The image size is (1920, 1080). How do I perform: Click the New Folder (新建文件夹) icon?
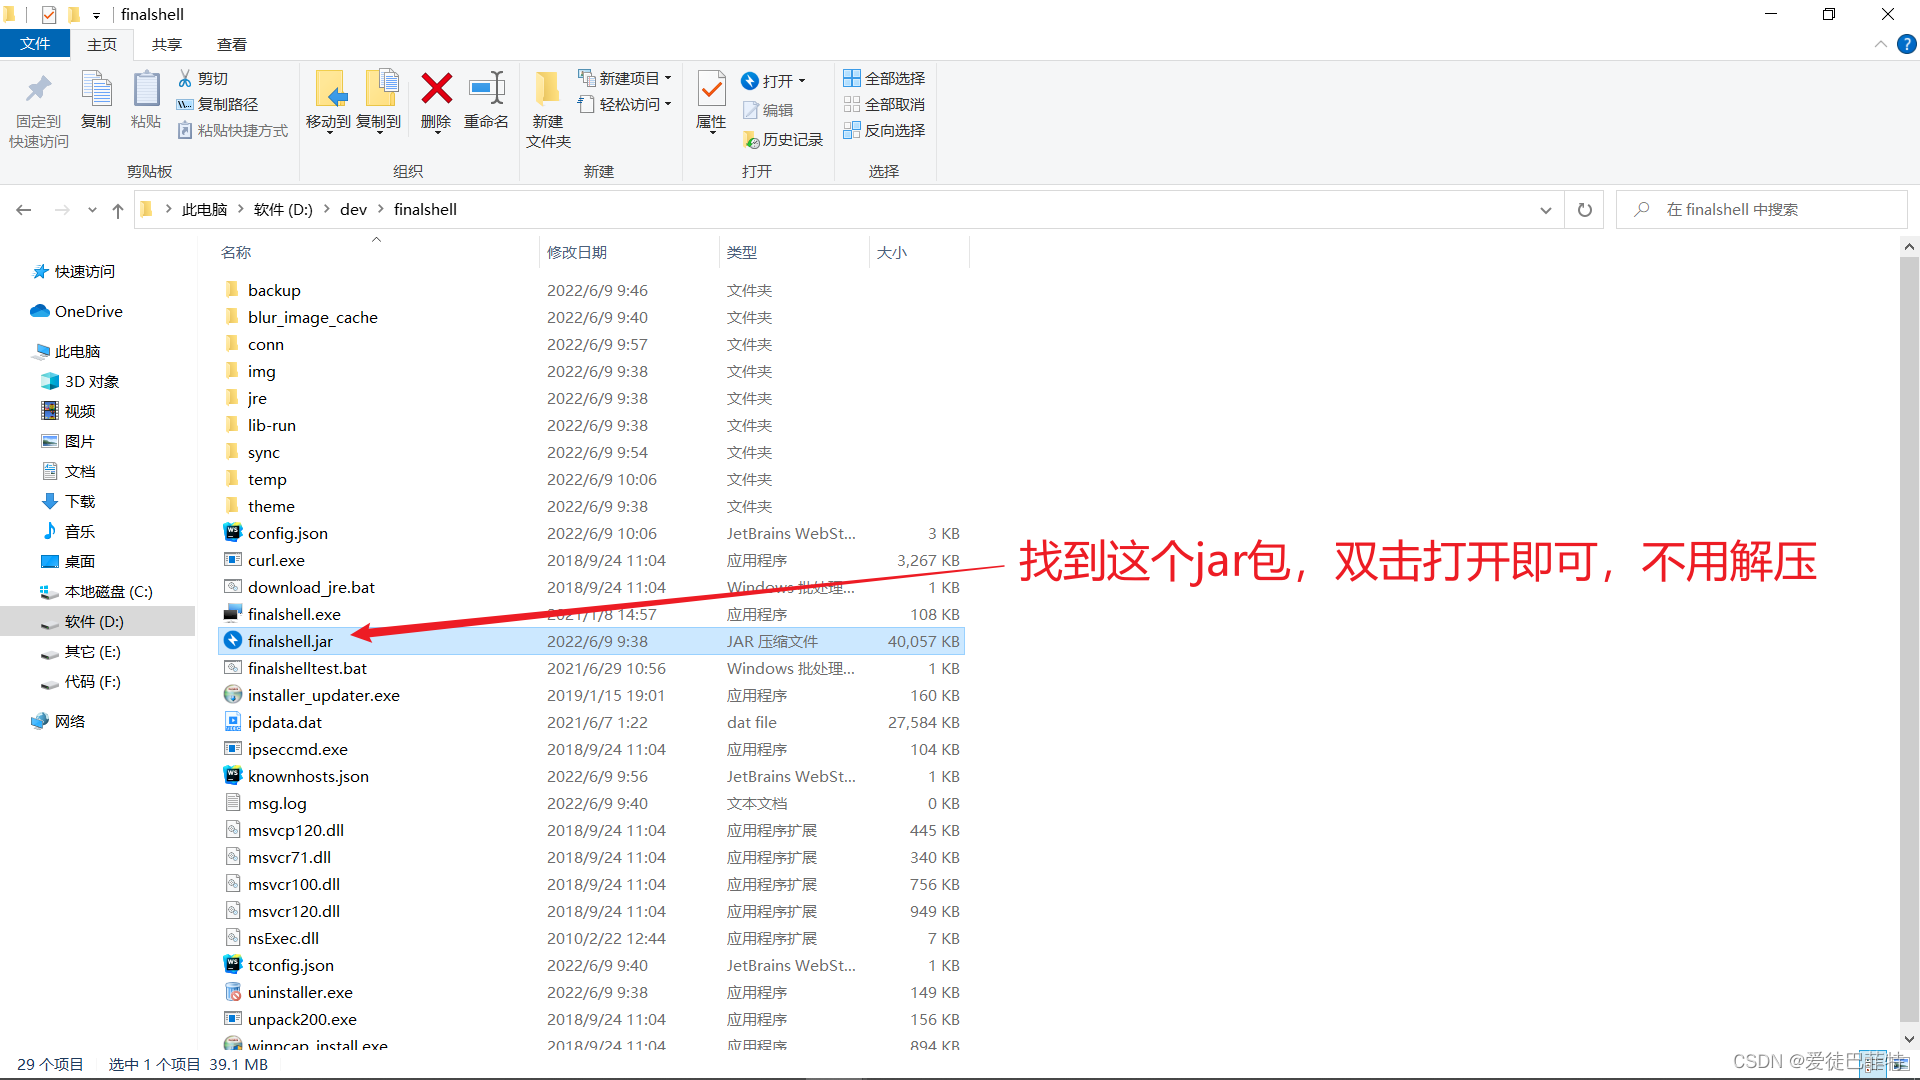pyautogui.click(x=547, y=90)
